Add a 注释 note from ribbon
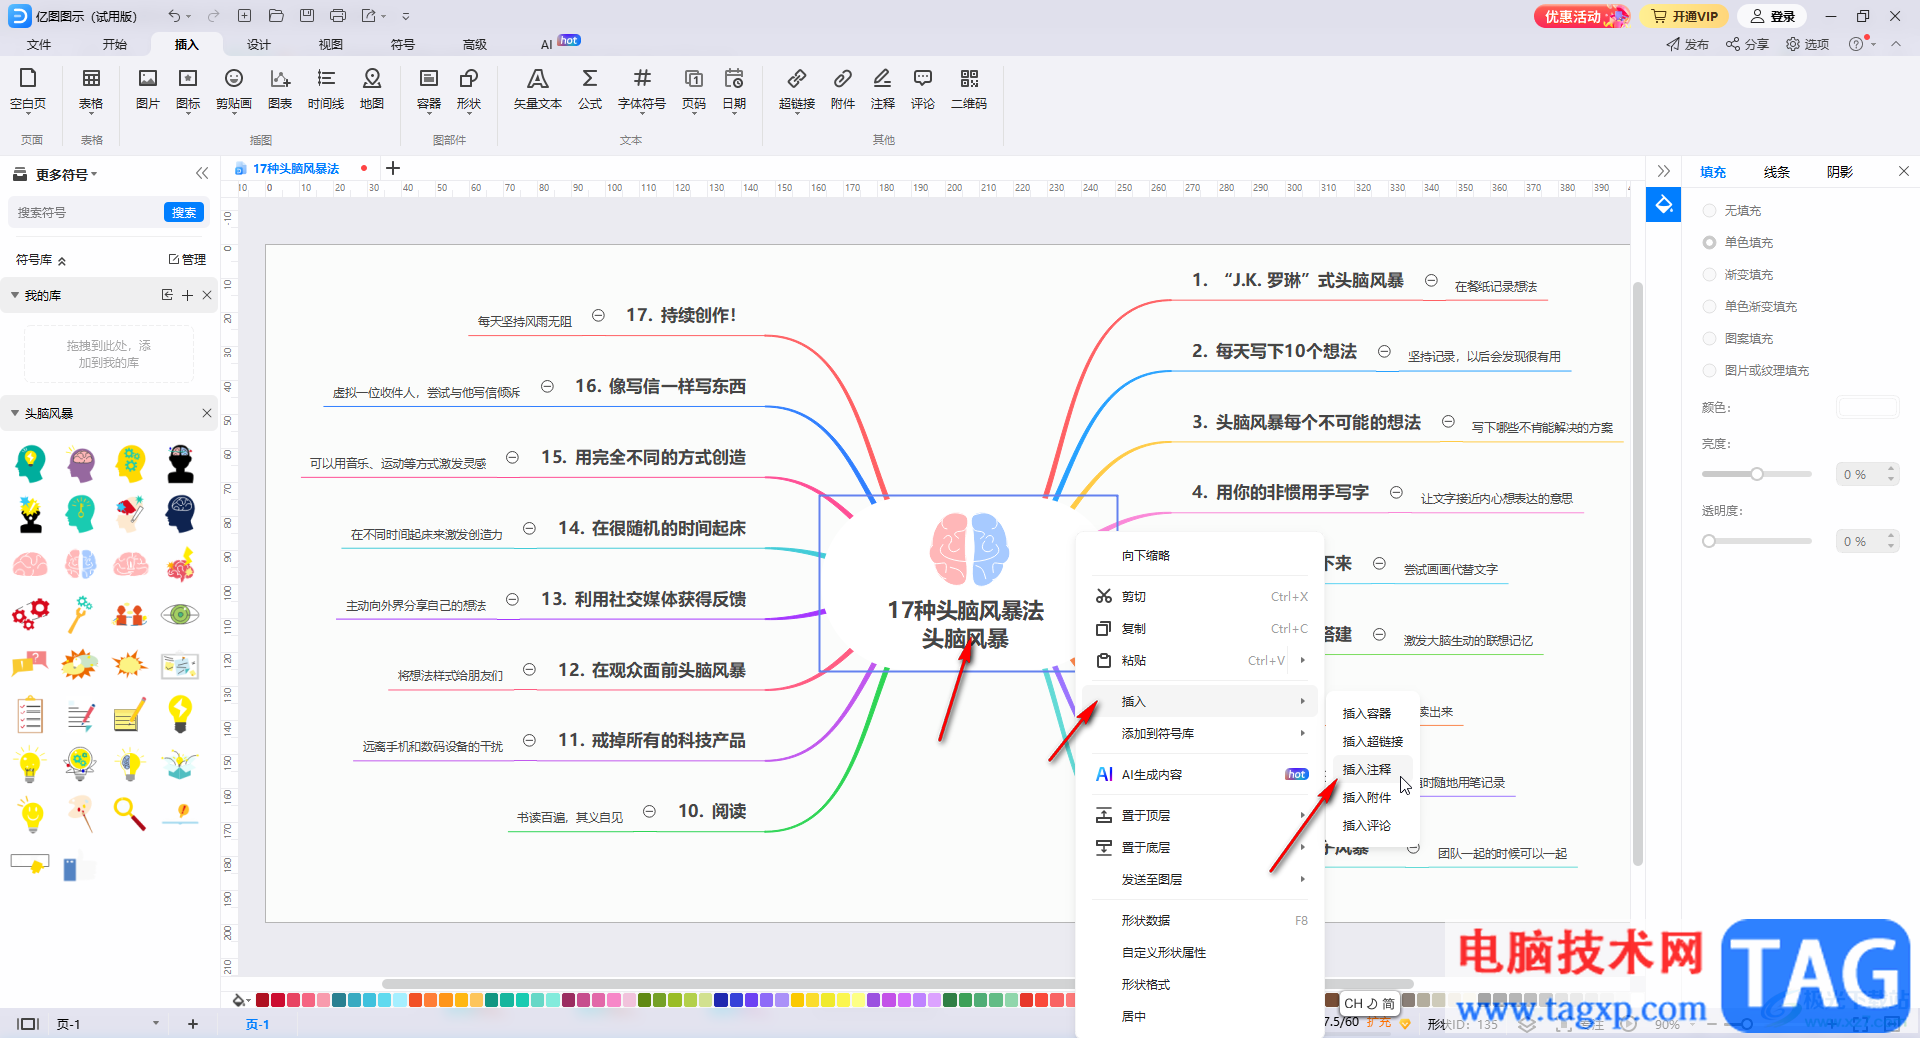The width and height of the screenshot is (1920, 1038). point(883,88)
